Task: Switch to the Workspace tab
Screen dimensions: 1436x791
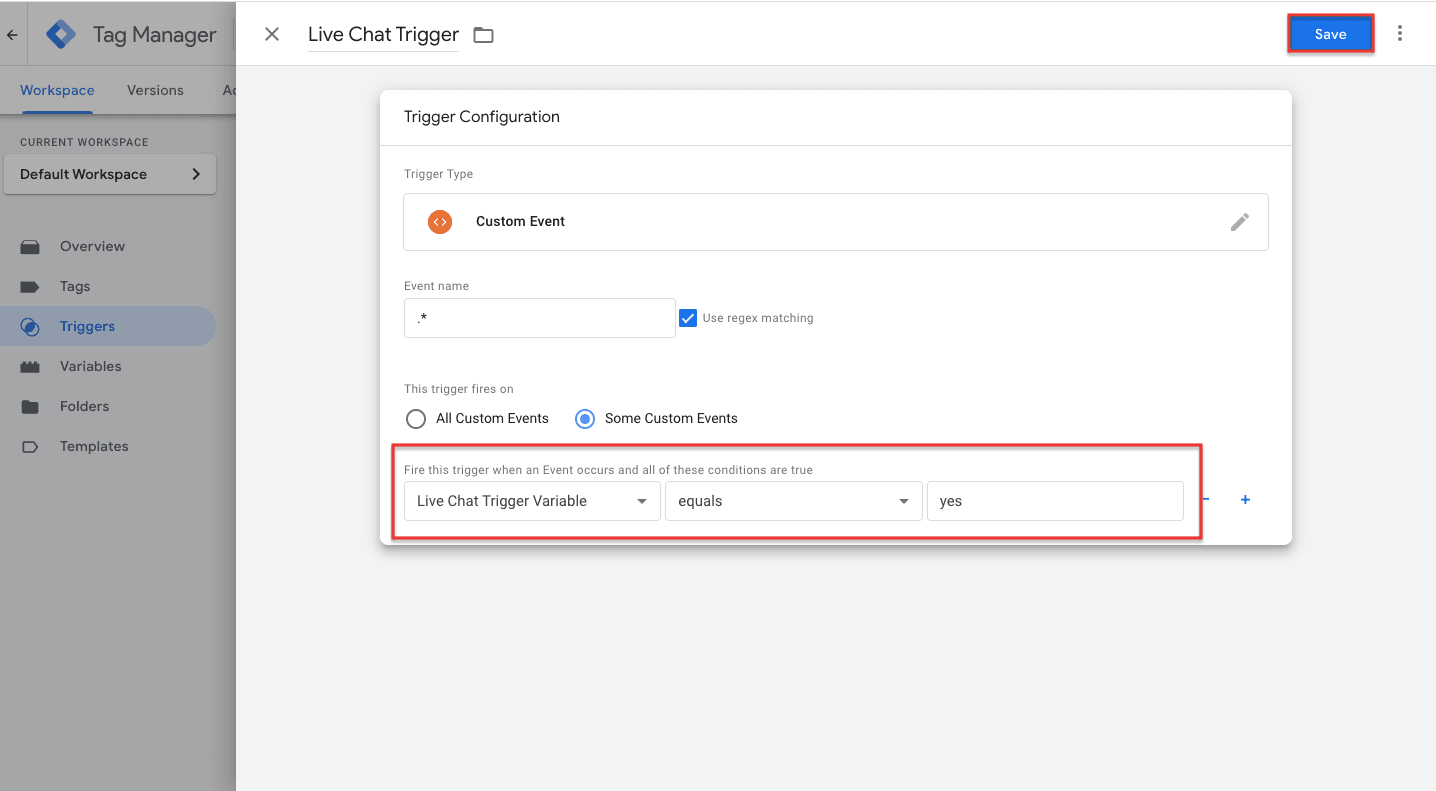Action: [x=57, y=90]
